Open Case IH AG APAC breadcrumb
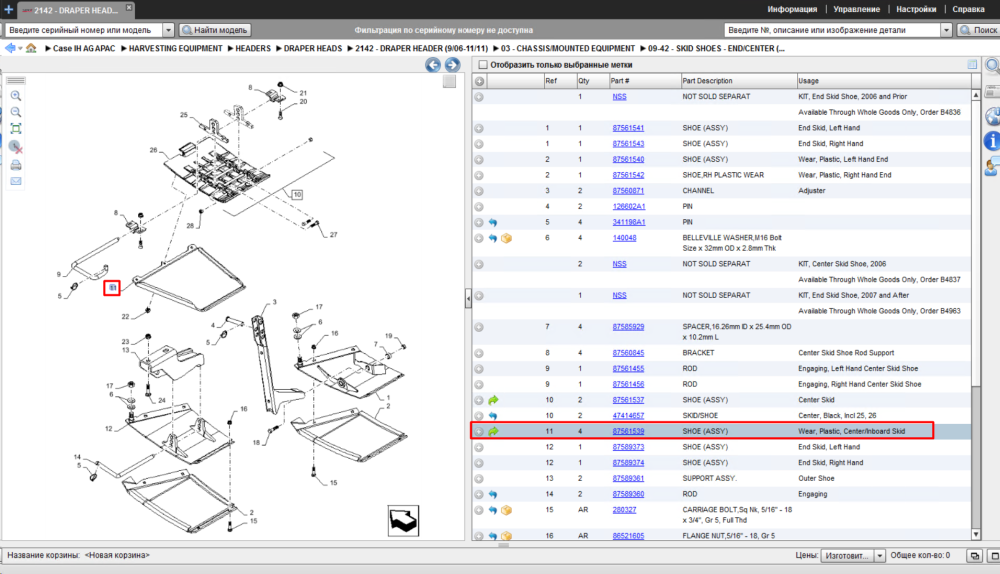The height and width of the screenshot is (574, 1000). 84,48
